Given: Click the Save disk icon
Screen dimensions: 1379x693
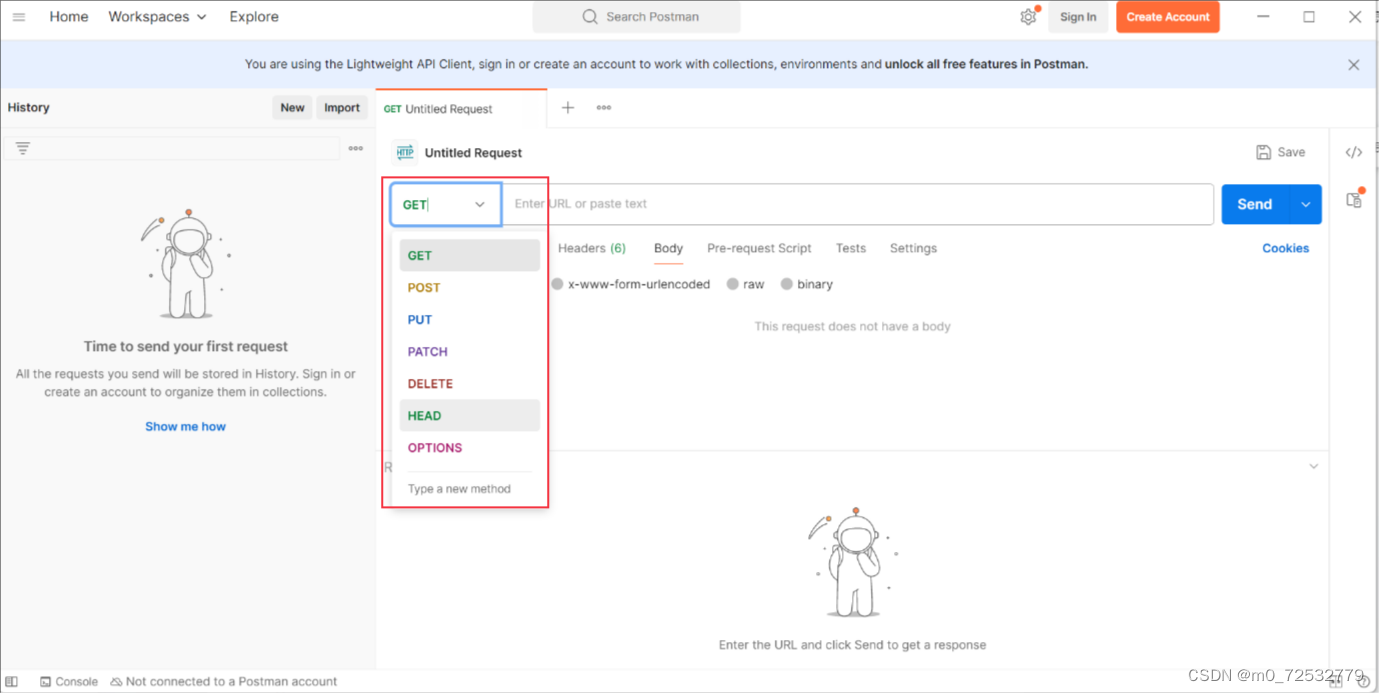Looking at the screenshot, I should click(x=1264, y=152).
